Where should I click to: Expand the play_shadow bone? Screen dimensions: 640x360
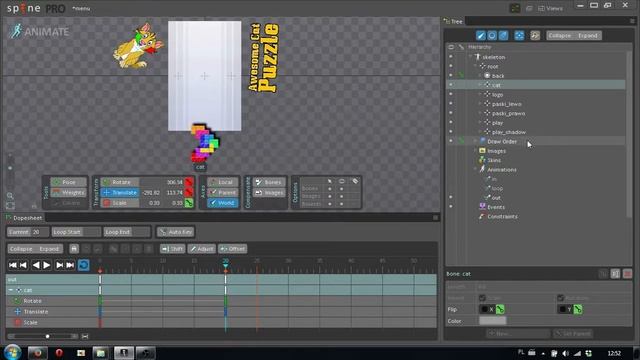pos(480,132)
